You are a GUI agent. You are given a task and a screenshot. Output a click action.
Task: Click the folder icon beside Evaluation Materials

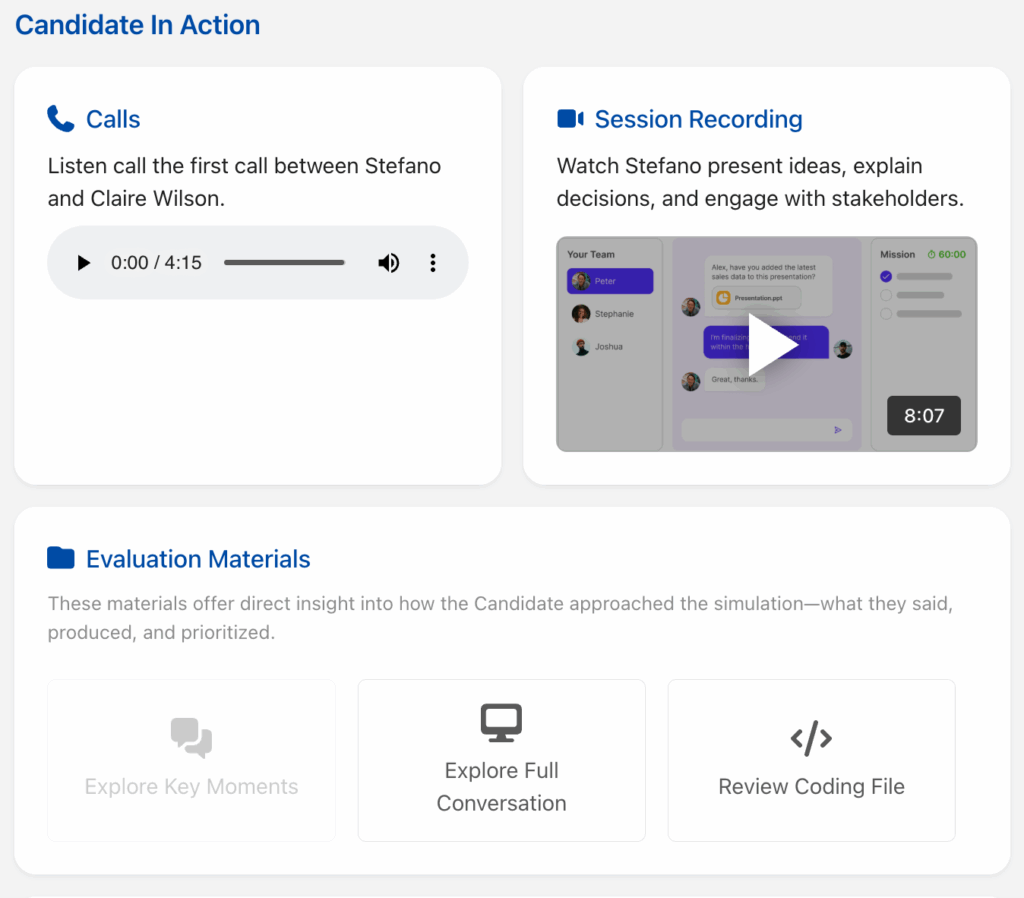[61, 558]
